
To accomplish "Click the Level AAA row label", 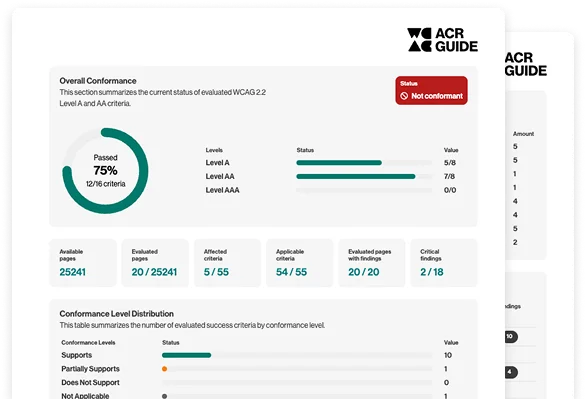I will pos(222,190).
